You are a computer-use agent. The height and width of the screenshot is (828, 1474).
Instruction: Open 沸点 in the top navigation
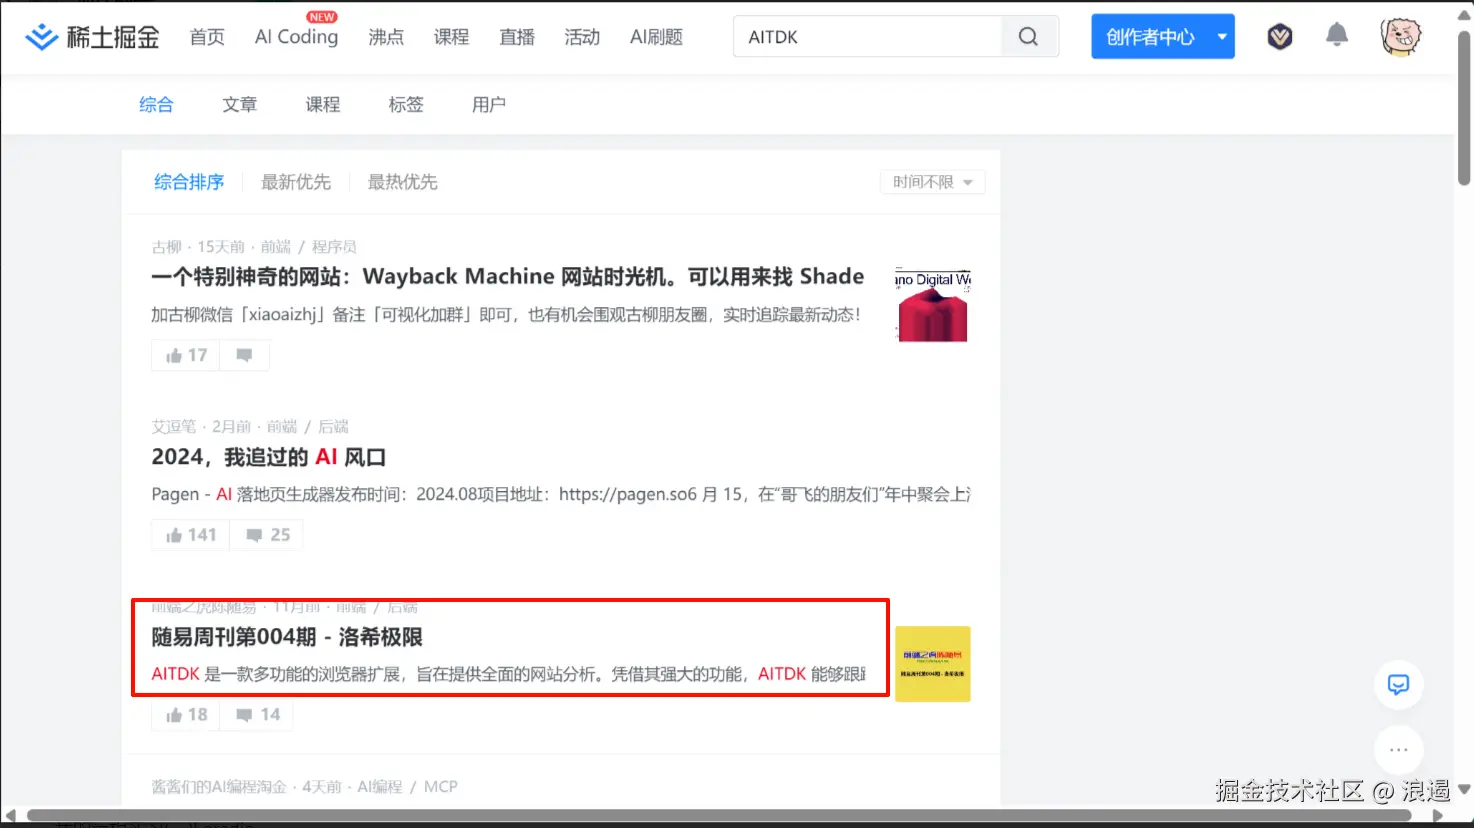386,37
